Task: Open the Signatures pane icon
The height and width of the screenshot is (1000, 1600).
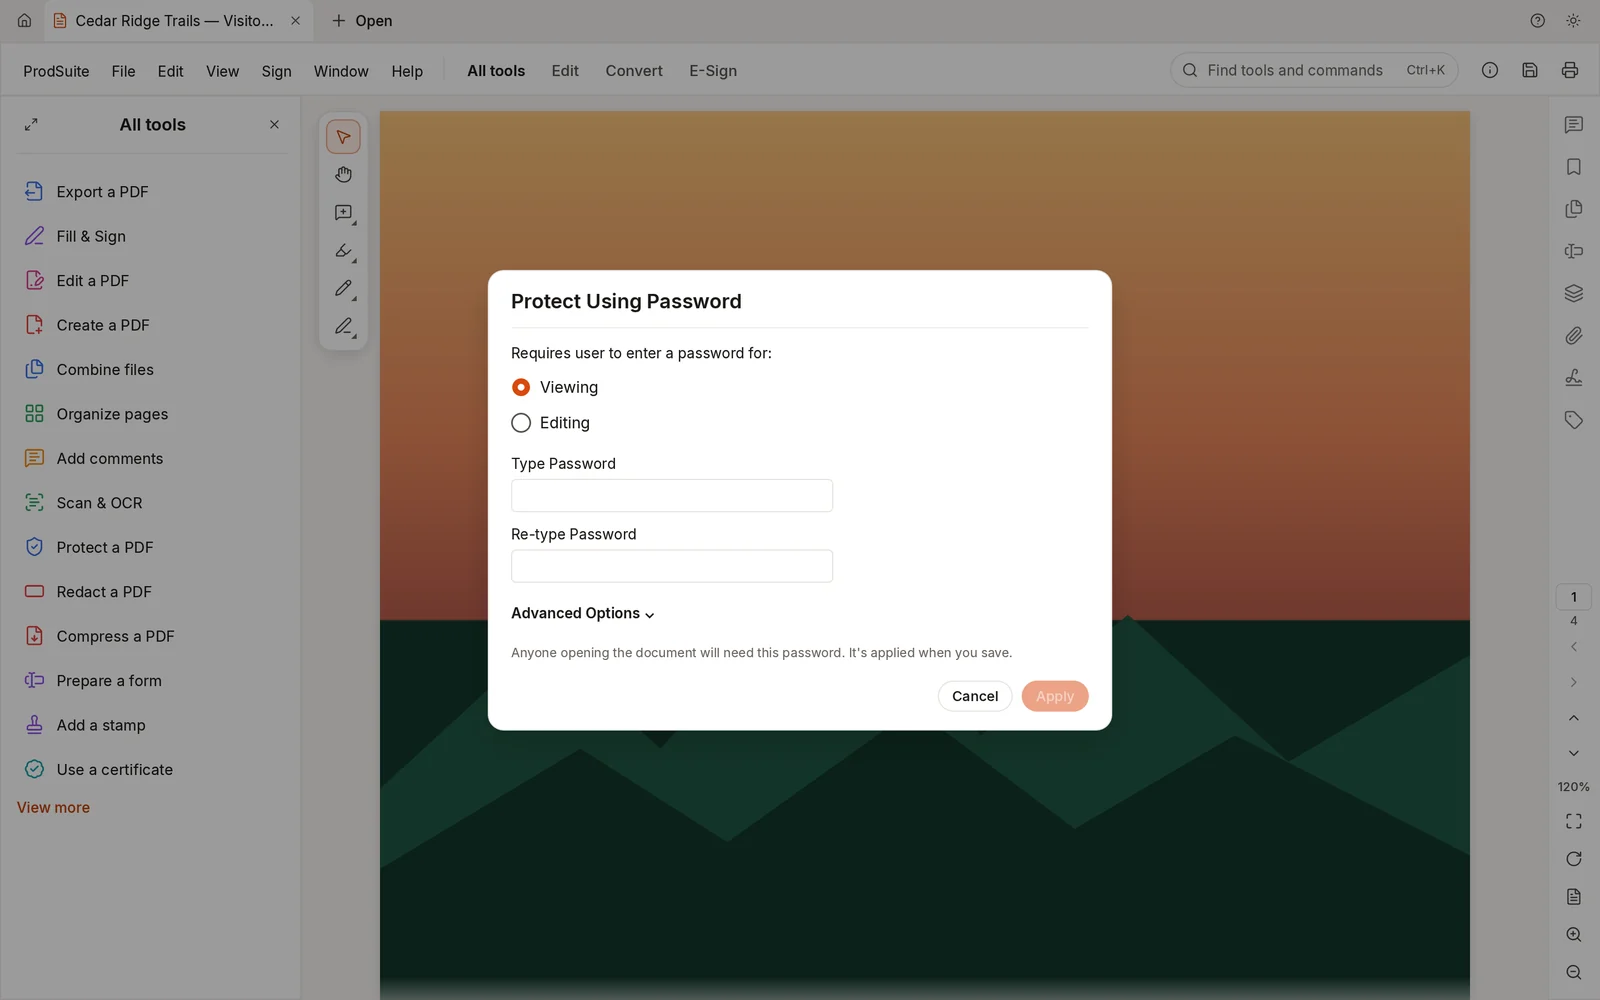Action: point(1574,378)
